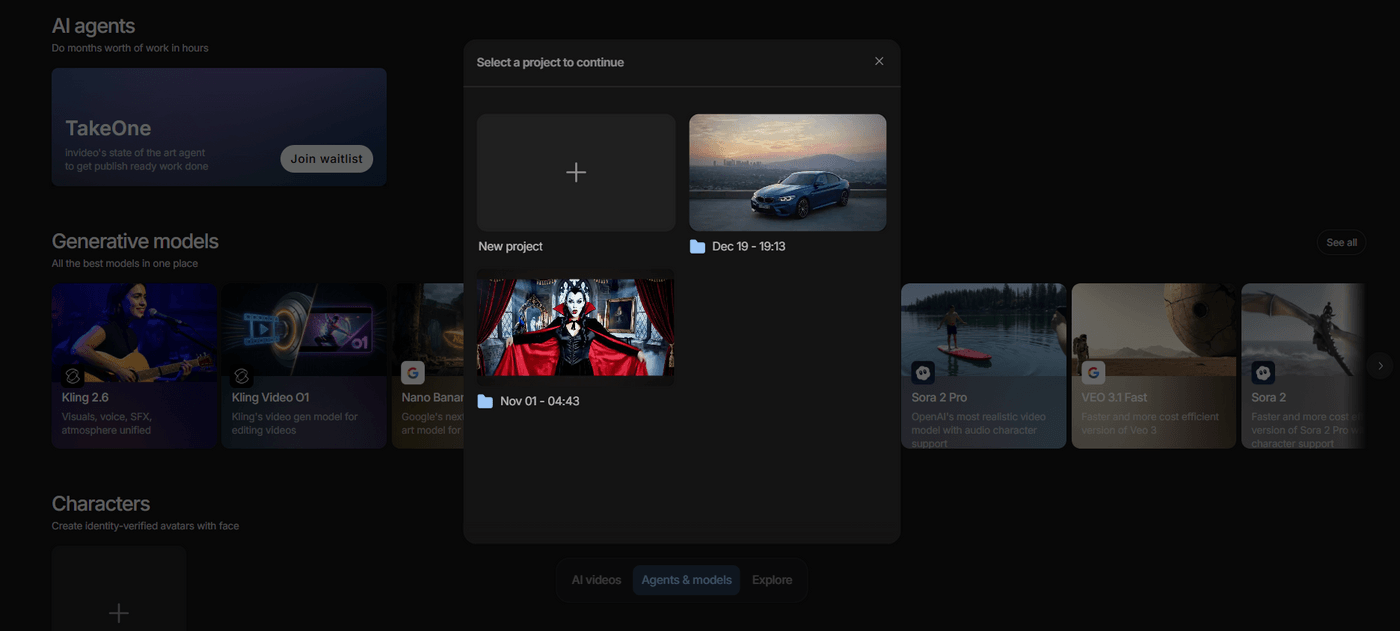Screen dimensions: 1400x631
Task: Open the blue car project thumbnail
Action: click(787, 173)
